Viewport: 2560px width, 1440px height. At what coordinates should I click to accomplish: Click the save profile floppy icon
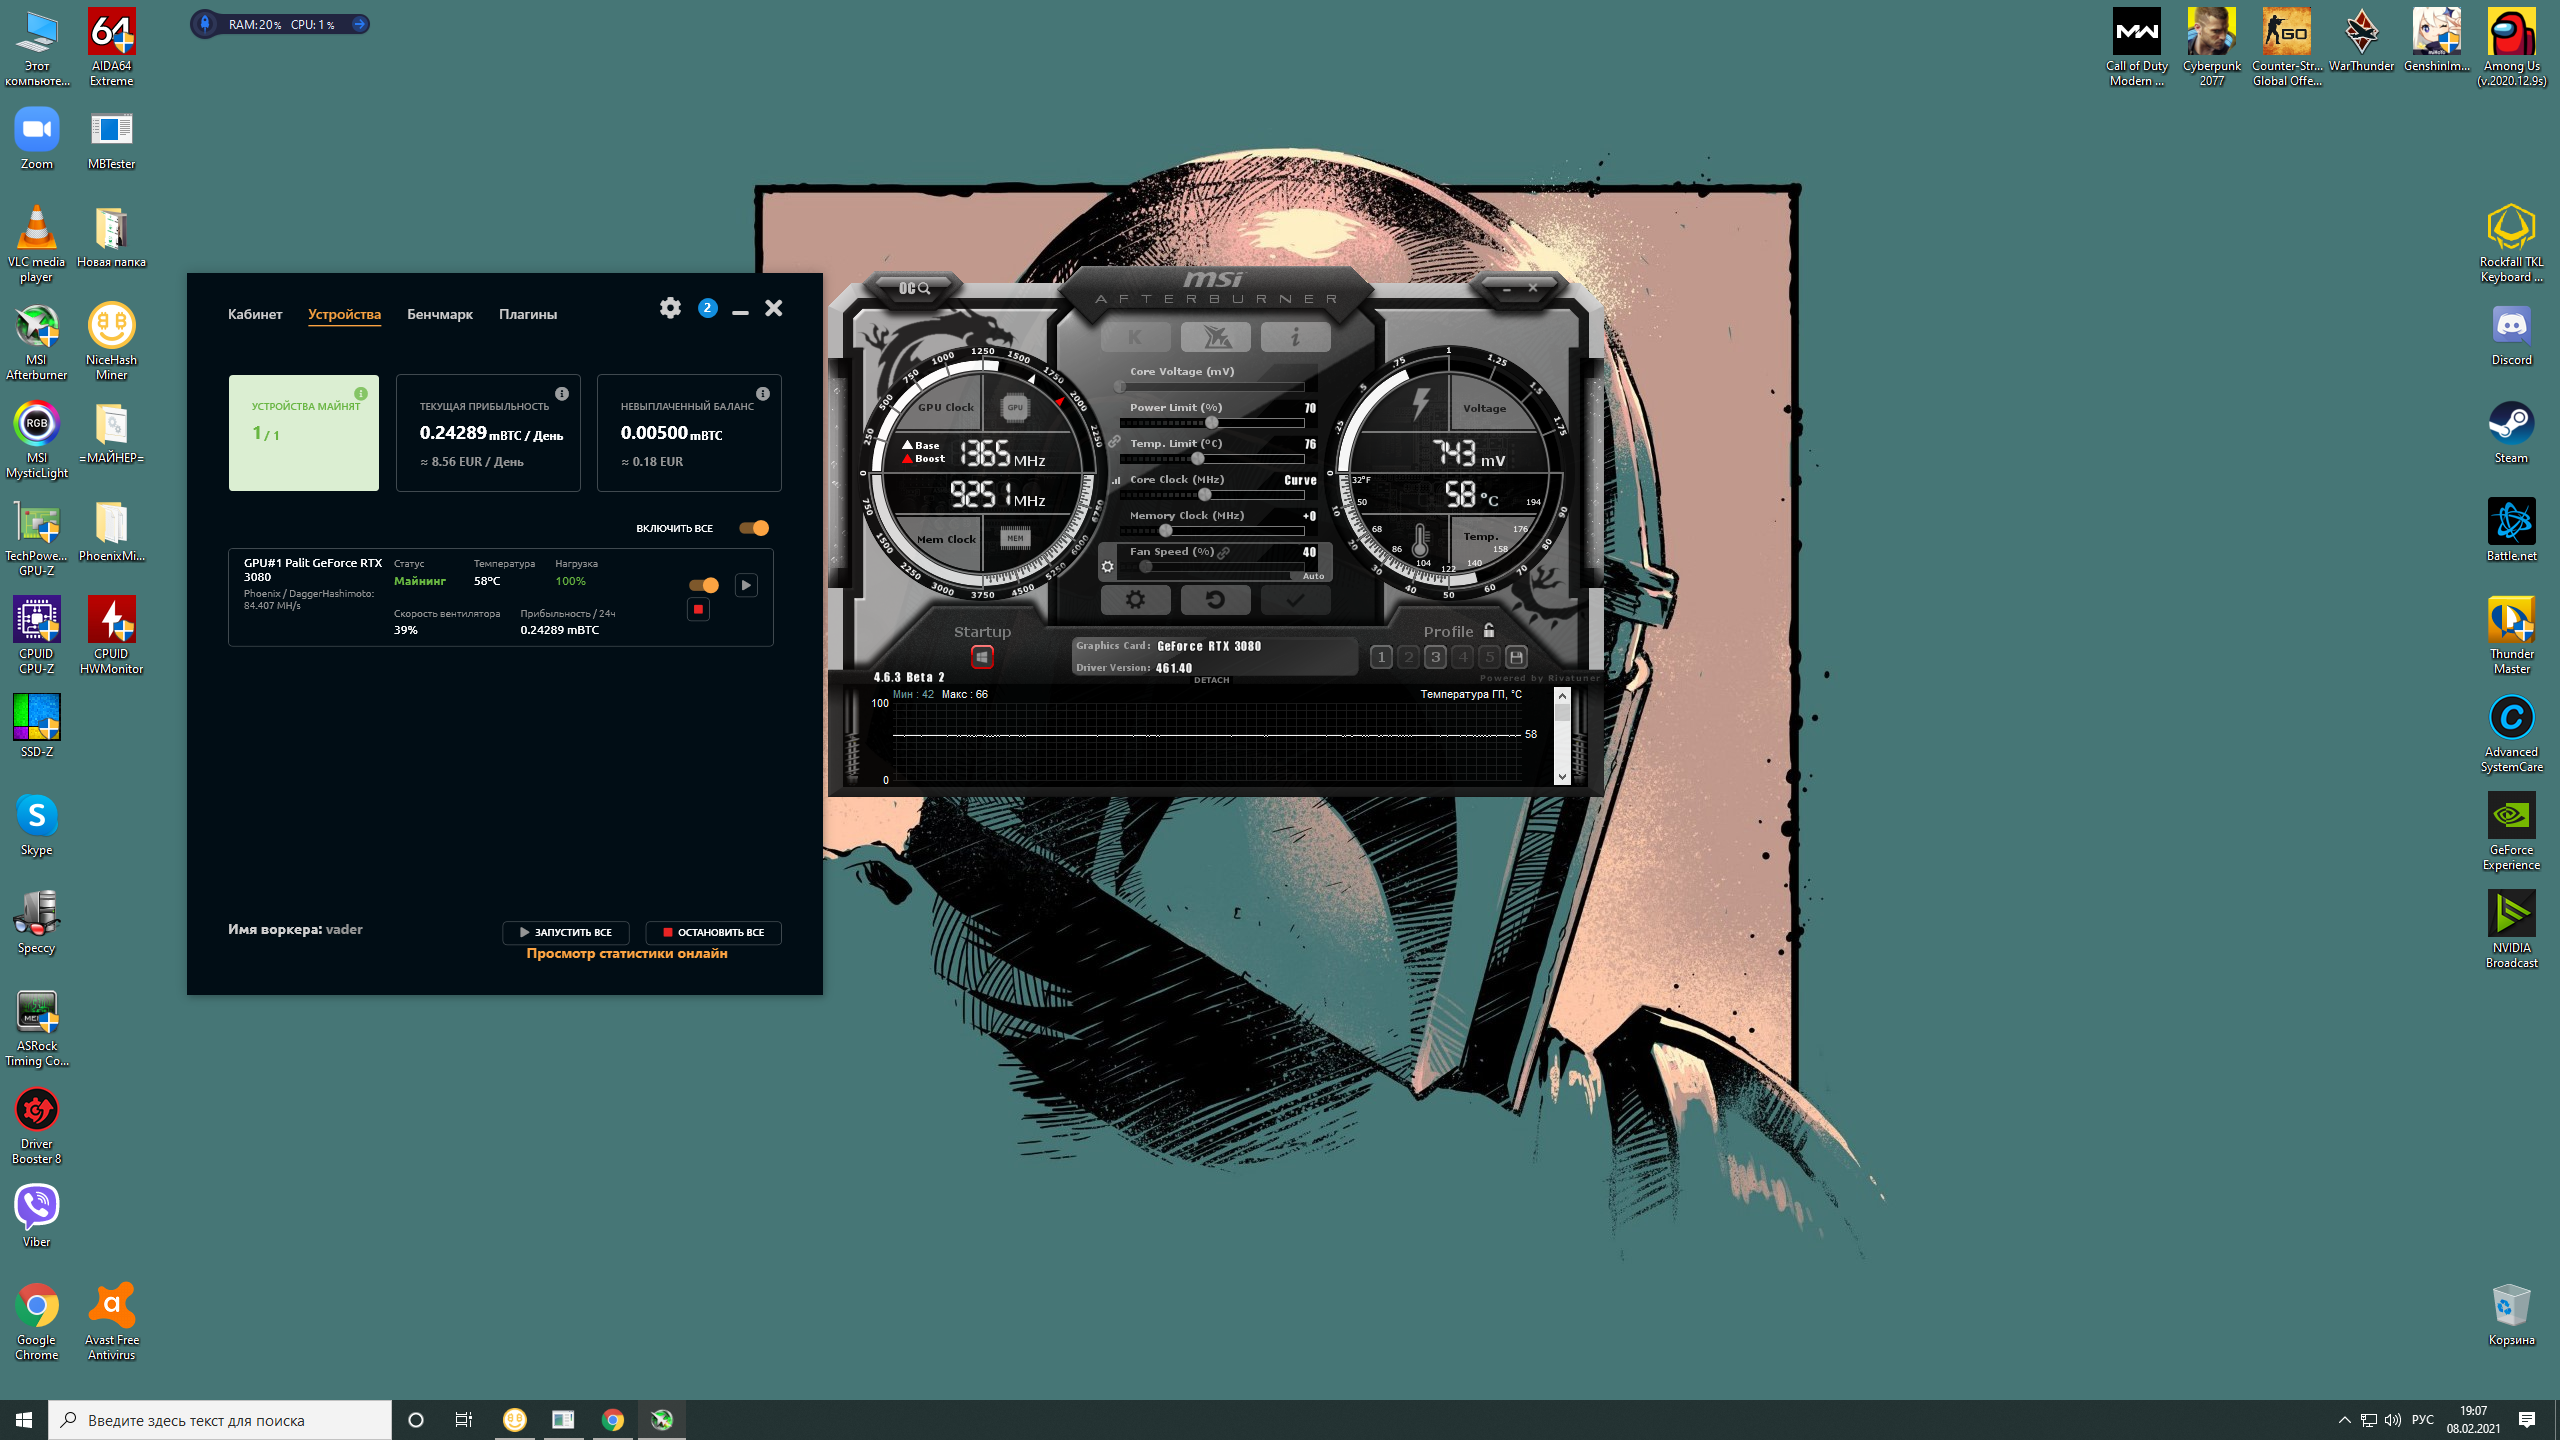point(1516,657)
